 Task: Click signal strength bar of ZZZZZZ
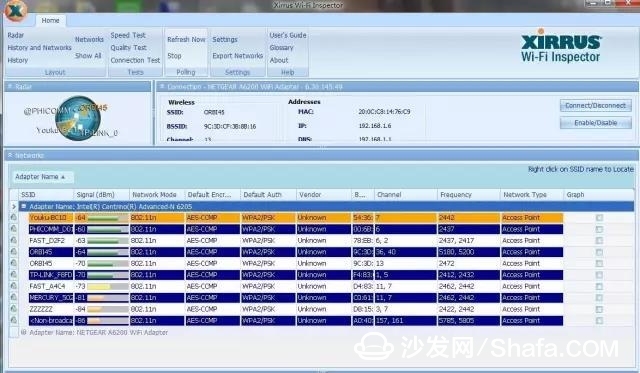click(108, 309)
